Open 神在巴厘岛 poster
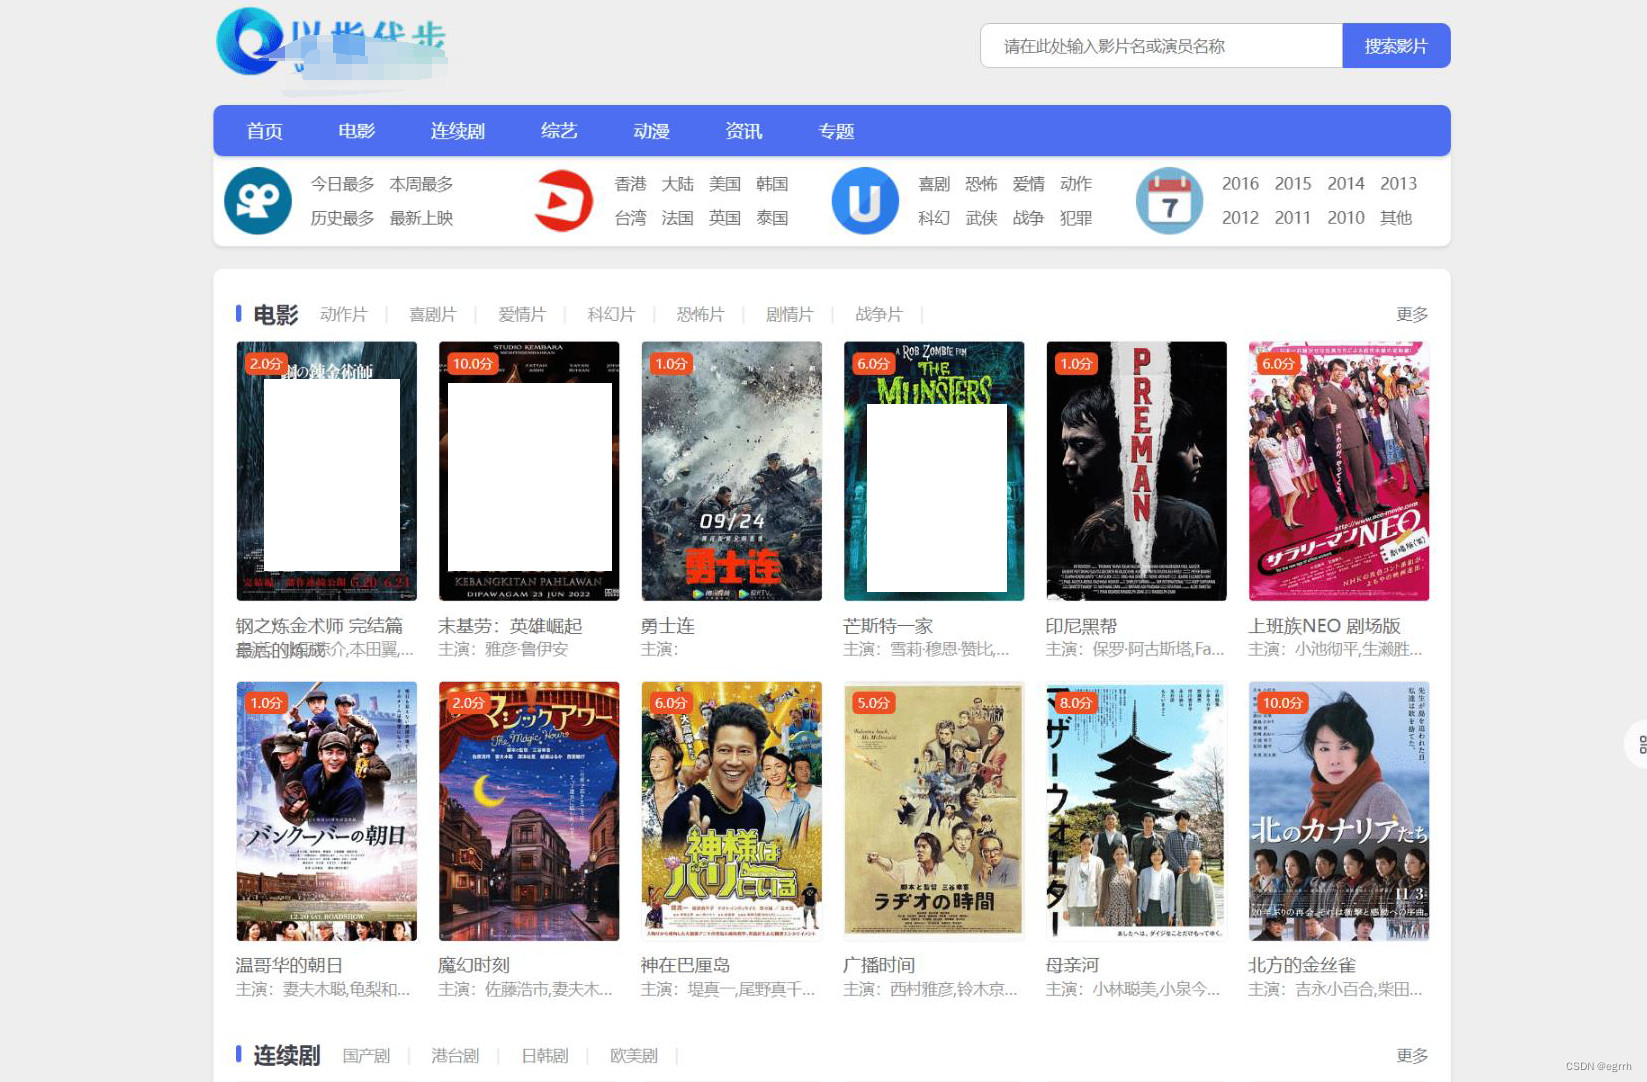The height and width of the screenshot is (1082, 1647). [731, 811]
